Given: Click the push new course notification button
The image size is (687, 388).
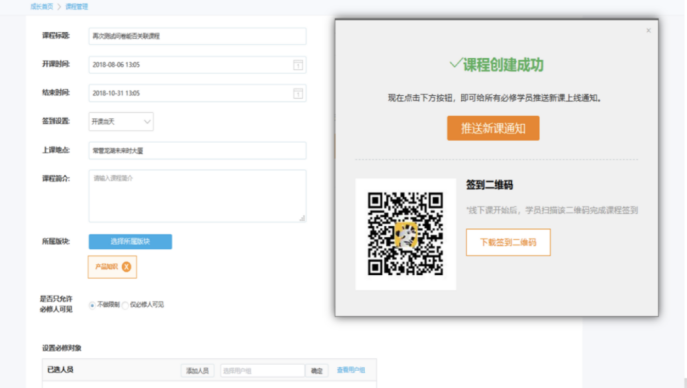Looking at the screenshot, I should [x=493, y=128].
